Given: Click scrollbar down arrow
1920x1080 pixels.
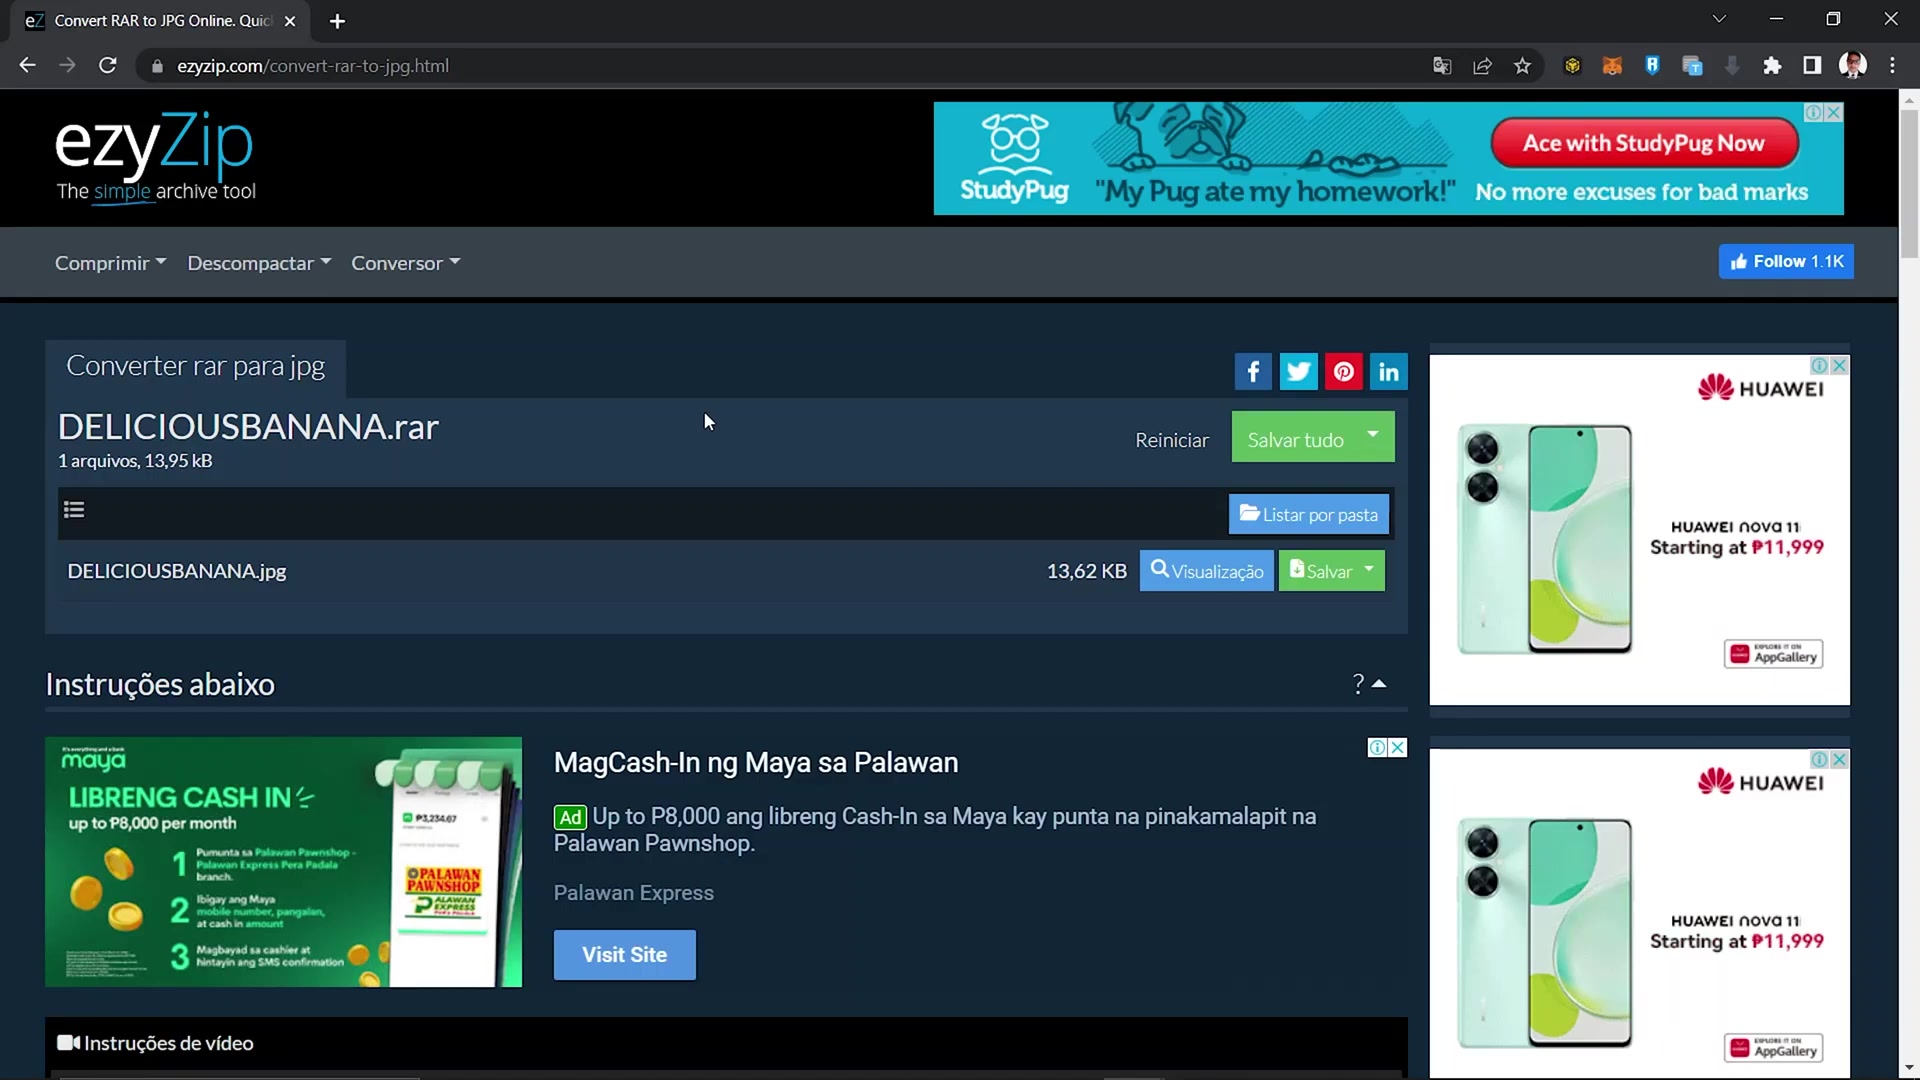Looking at the screenshot, I should tap(1909, 1069).
